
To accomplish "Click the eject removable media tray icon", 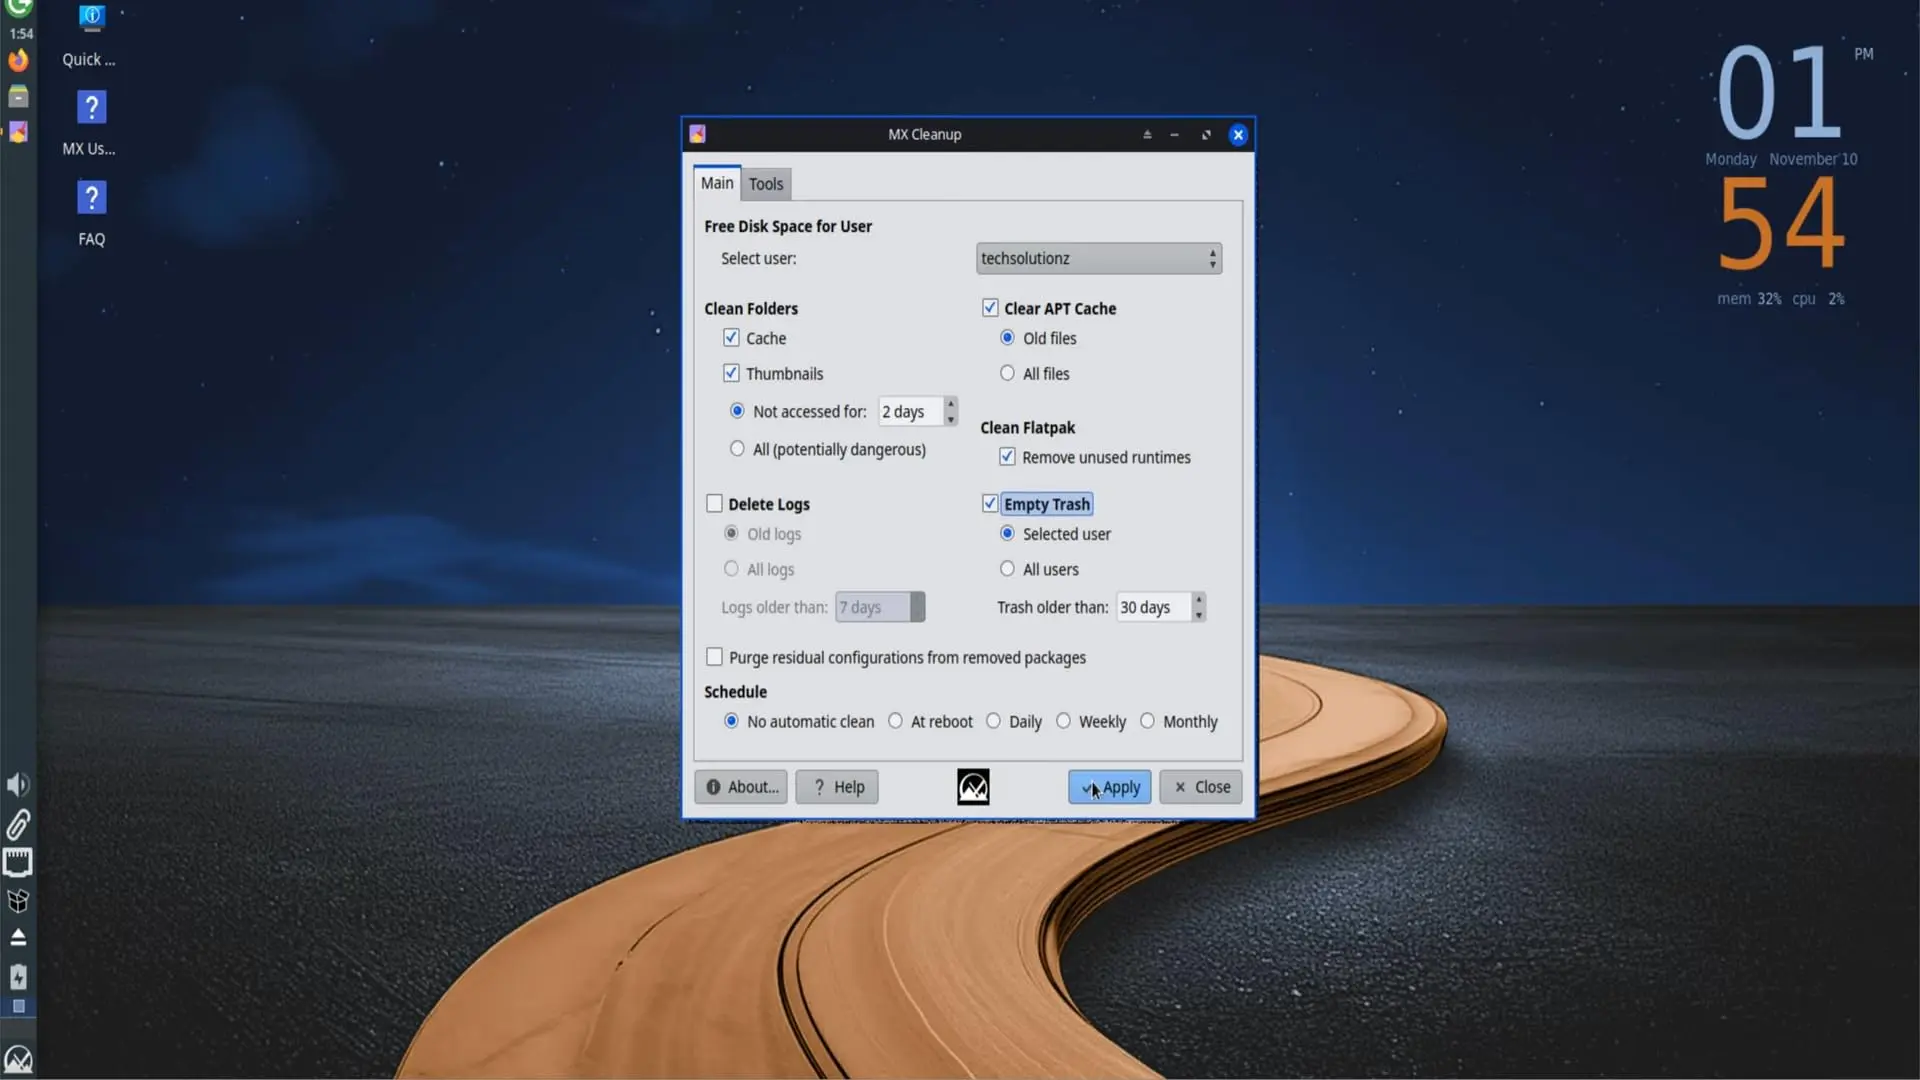I will click(x=18, y=938).
